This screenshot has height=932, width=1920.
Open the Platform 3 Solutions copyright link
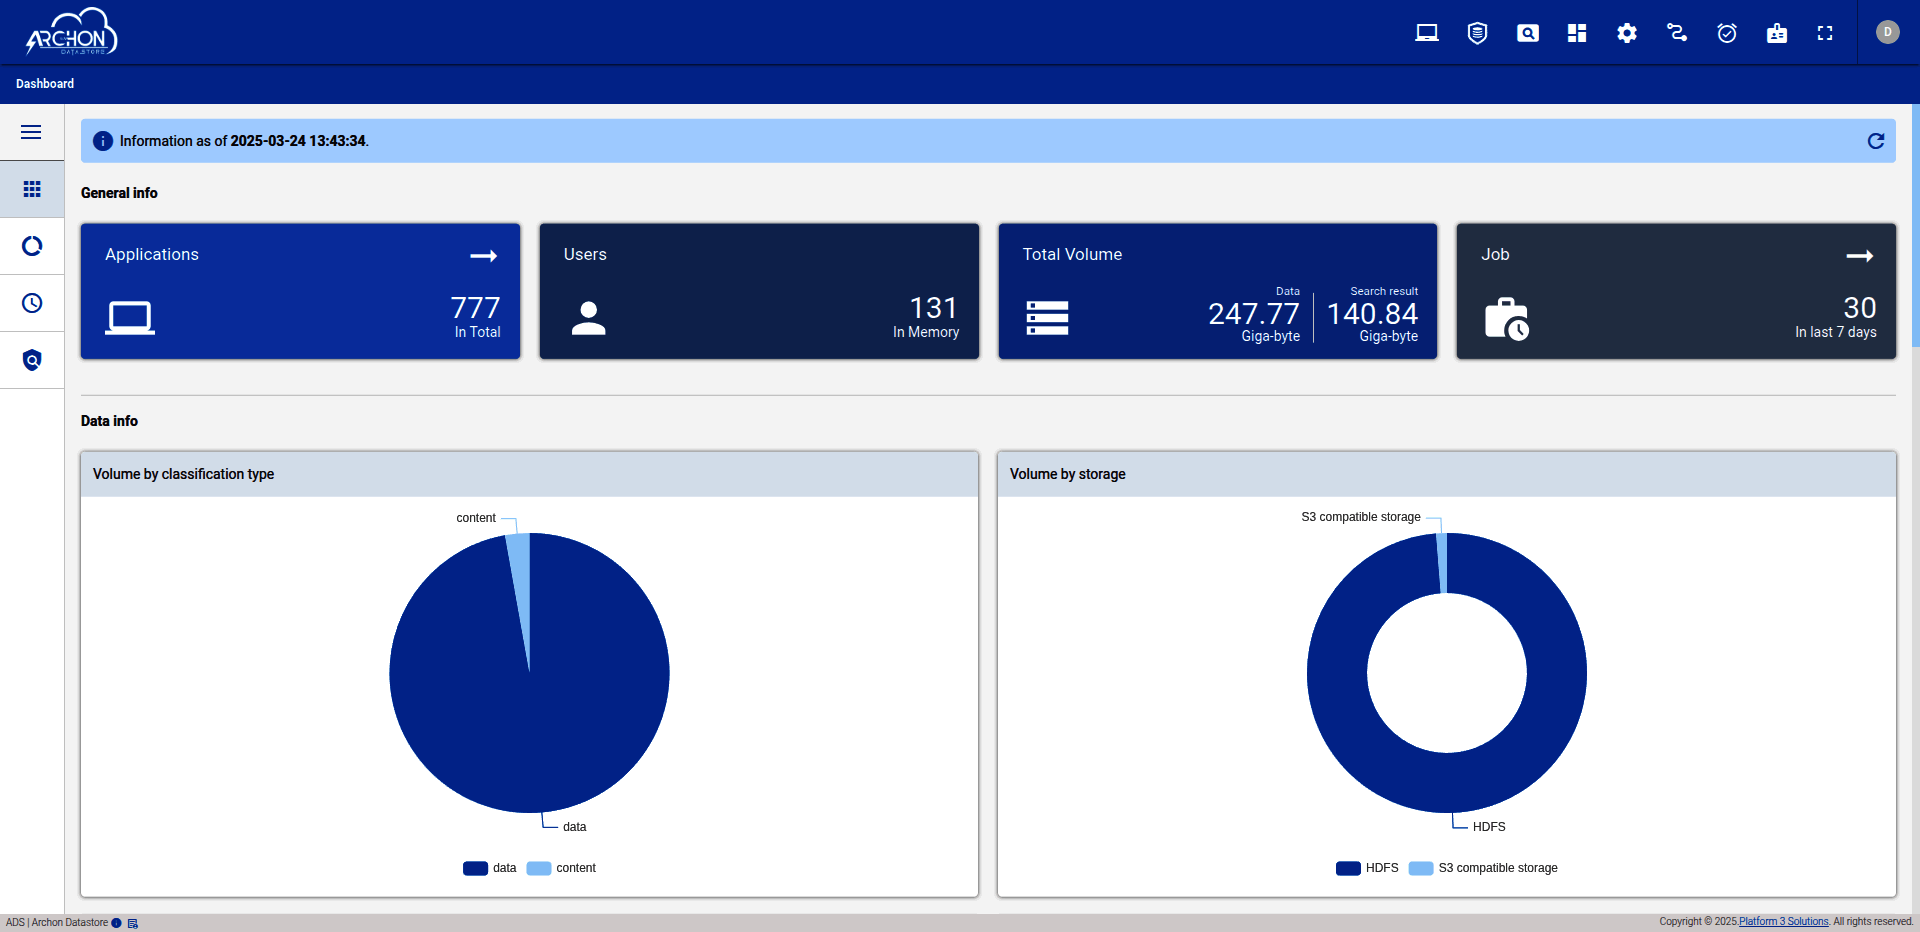[1783, 921]
